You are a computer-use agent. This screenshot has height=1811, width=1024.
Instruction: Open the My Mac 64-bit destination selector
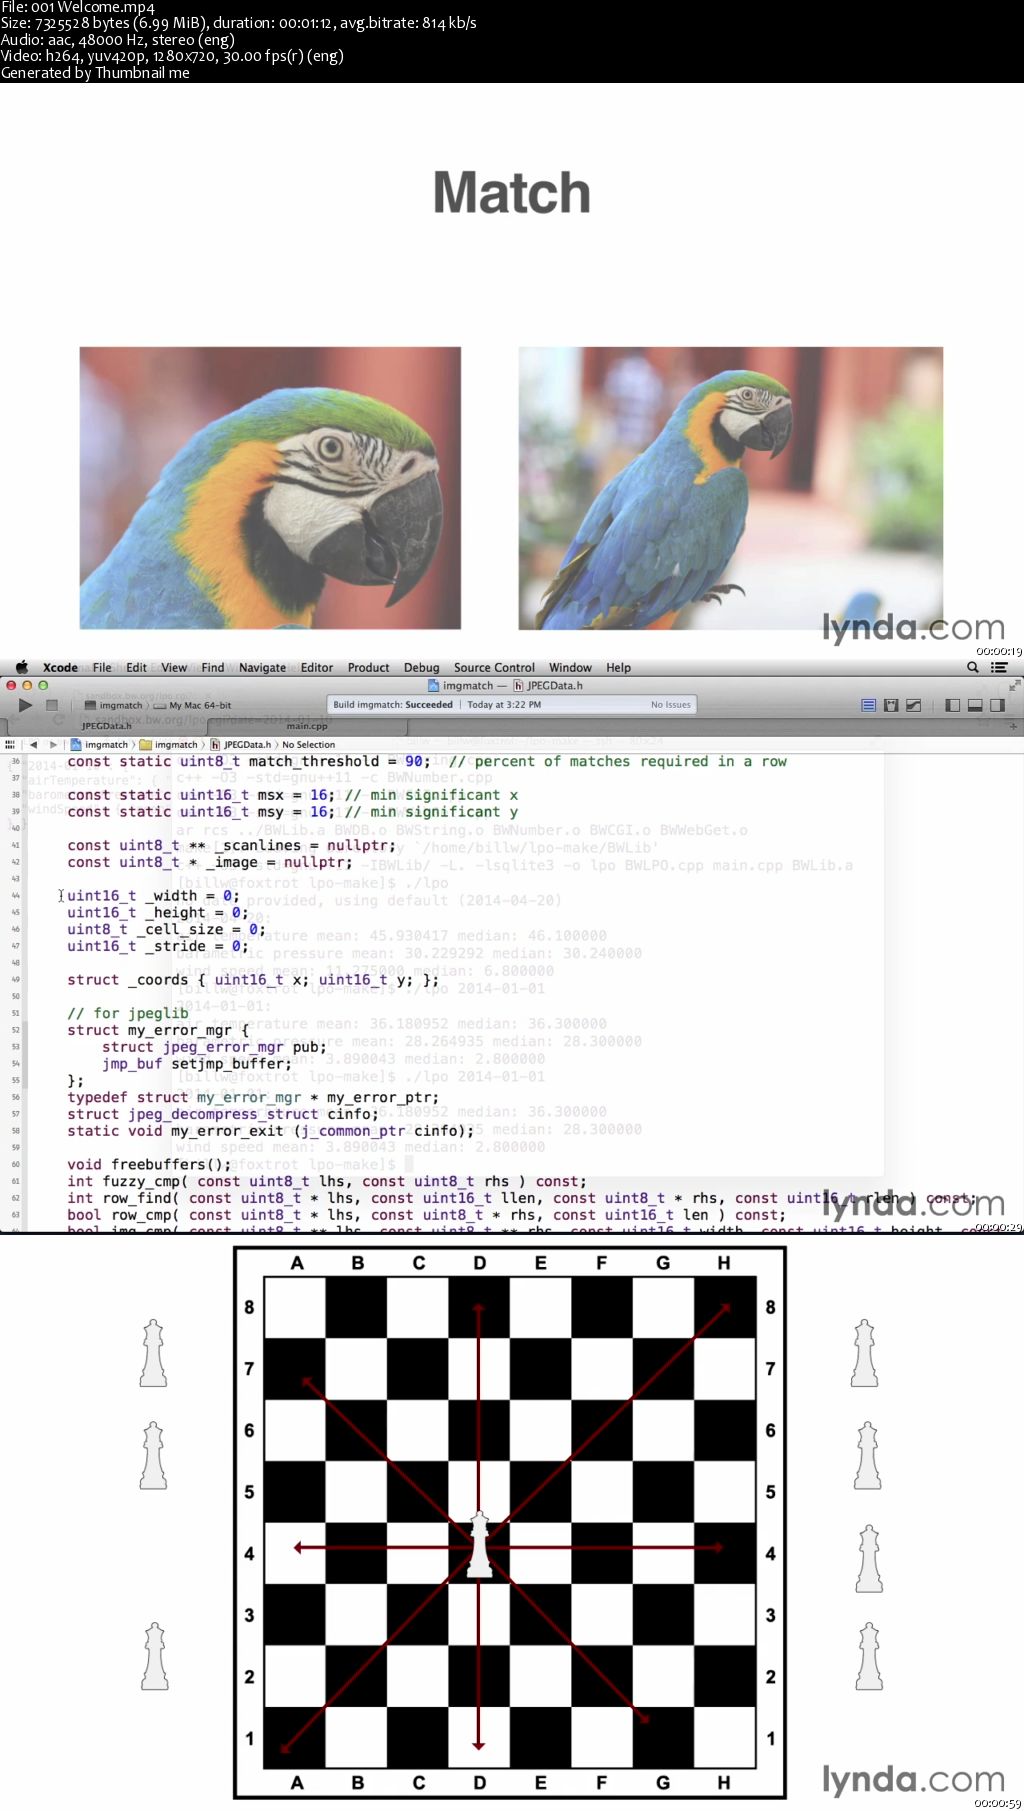point(192,705)
